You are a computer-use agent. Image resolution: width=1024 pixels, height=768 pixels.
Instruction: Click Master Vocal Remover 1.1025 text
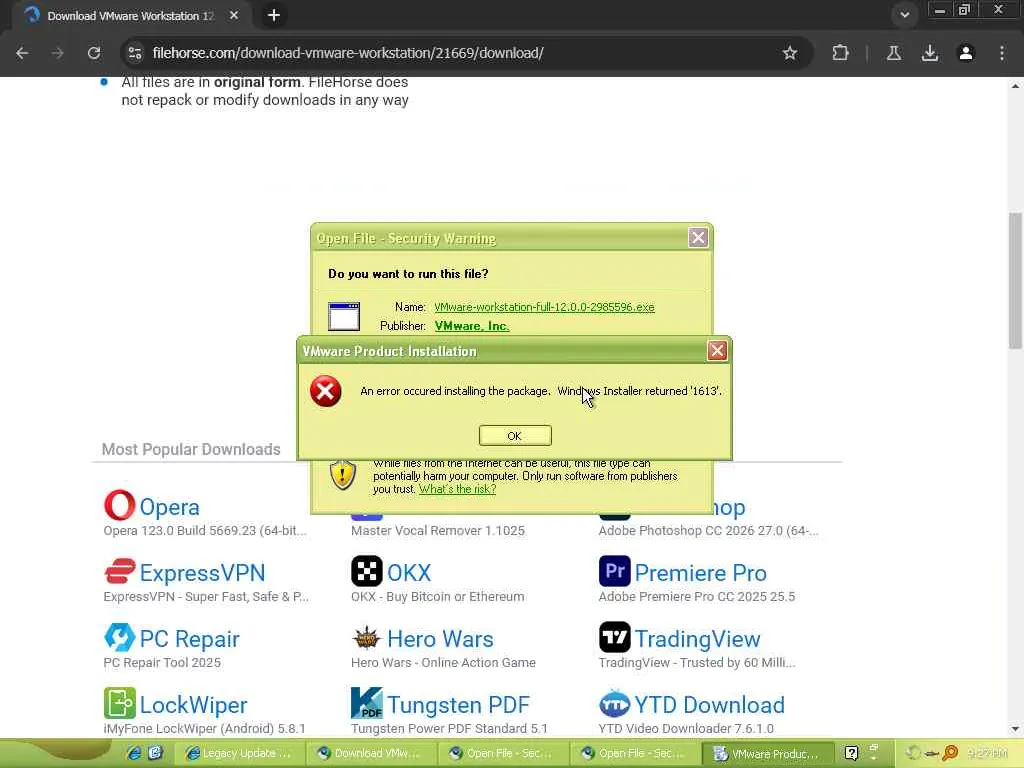[438, 531]
